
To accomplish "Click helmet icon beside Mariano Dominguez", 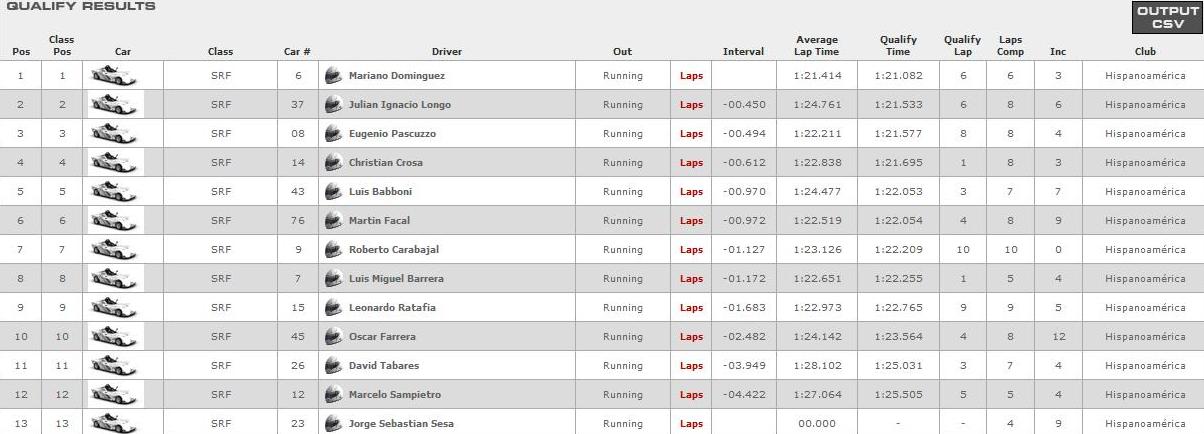I will [334, 76].
